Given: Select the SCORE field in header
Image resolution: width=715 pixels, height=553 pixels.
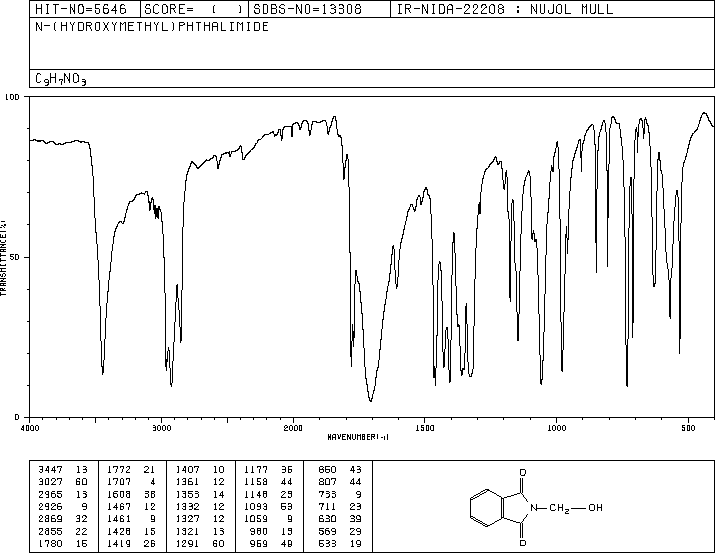Looking at the screenshot, I should [194, 9].
